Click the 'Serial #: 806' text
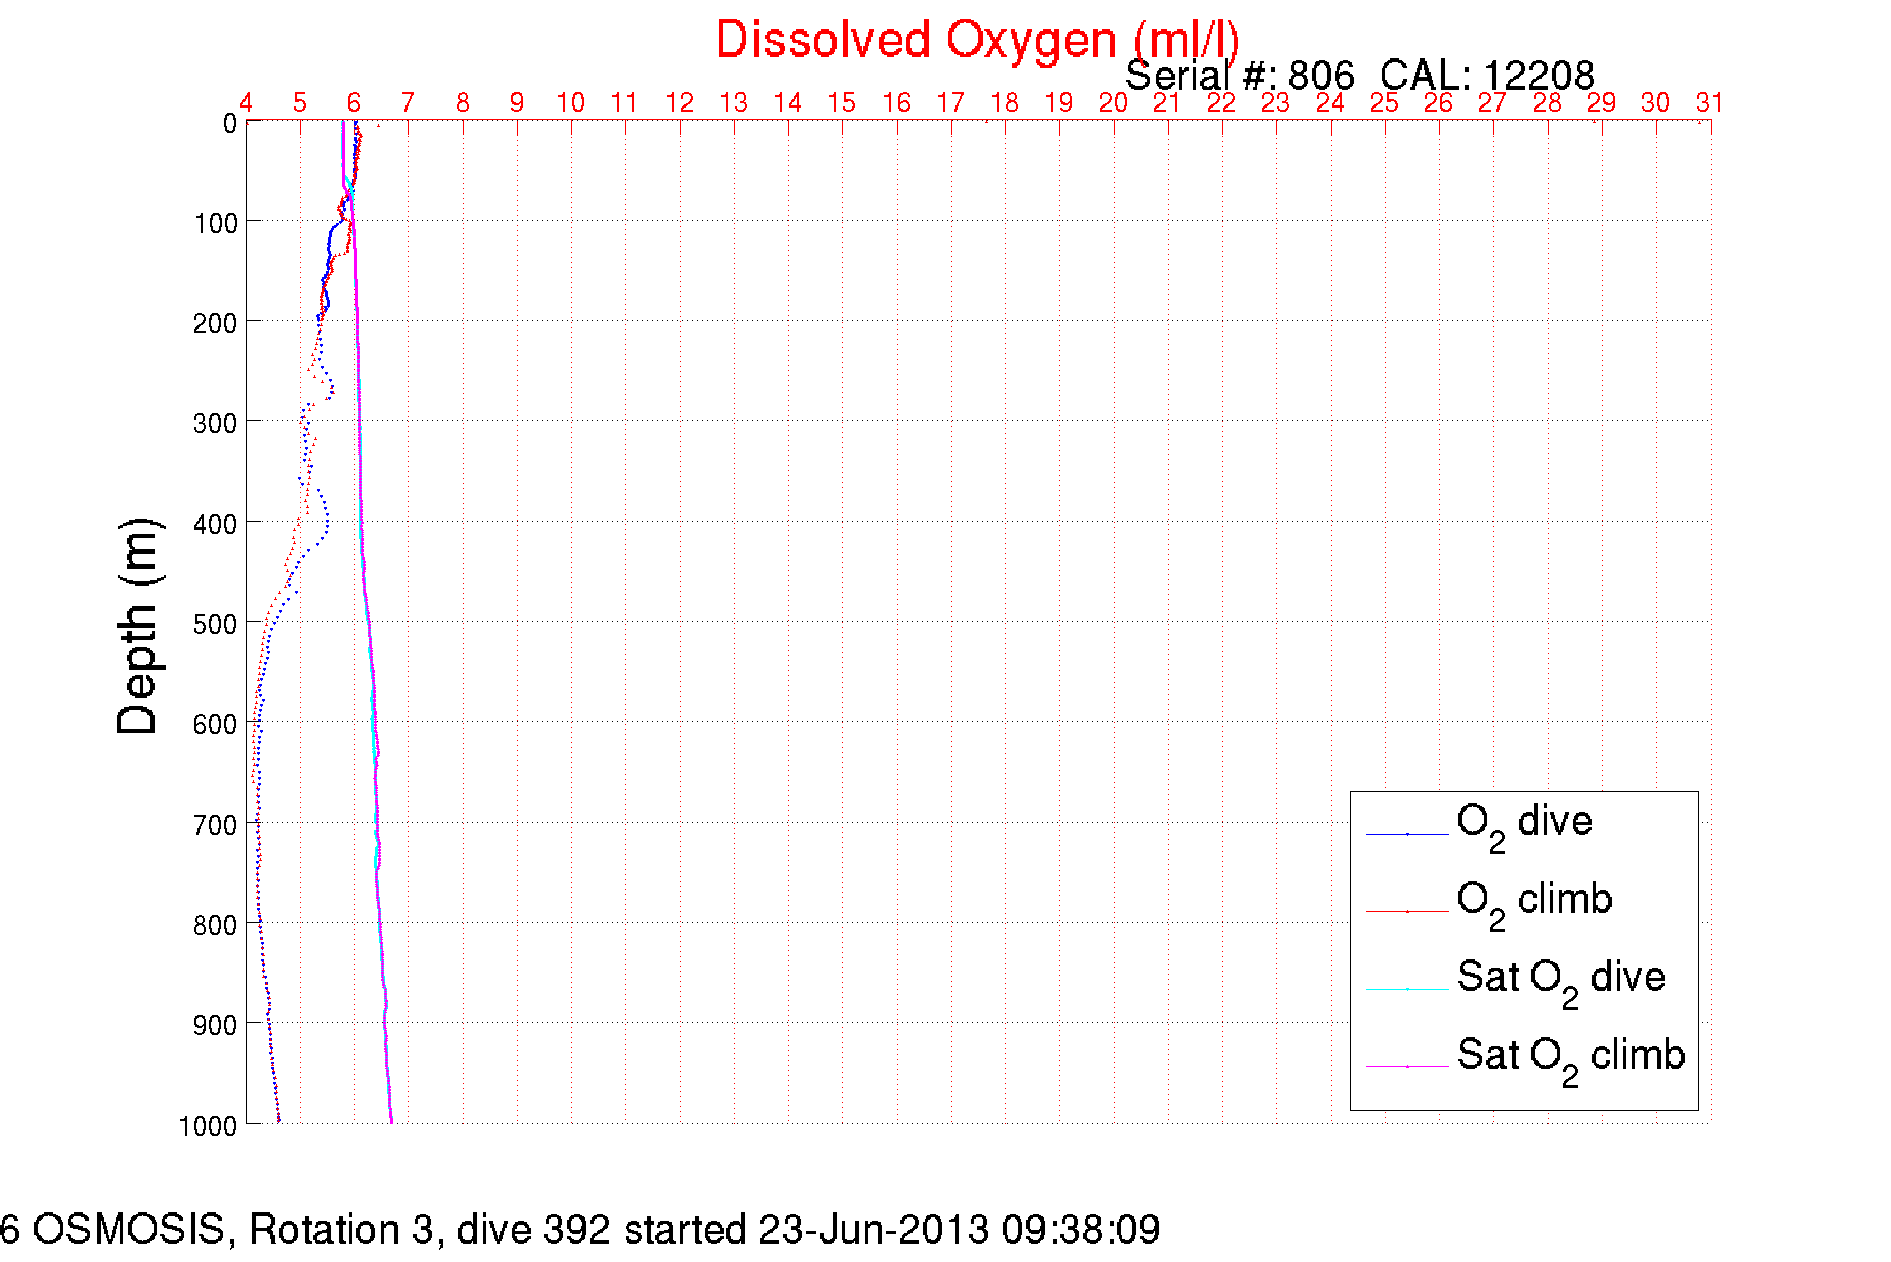This screenshot has width=1891, height=1262. click(1240, 76)
